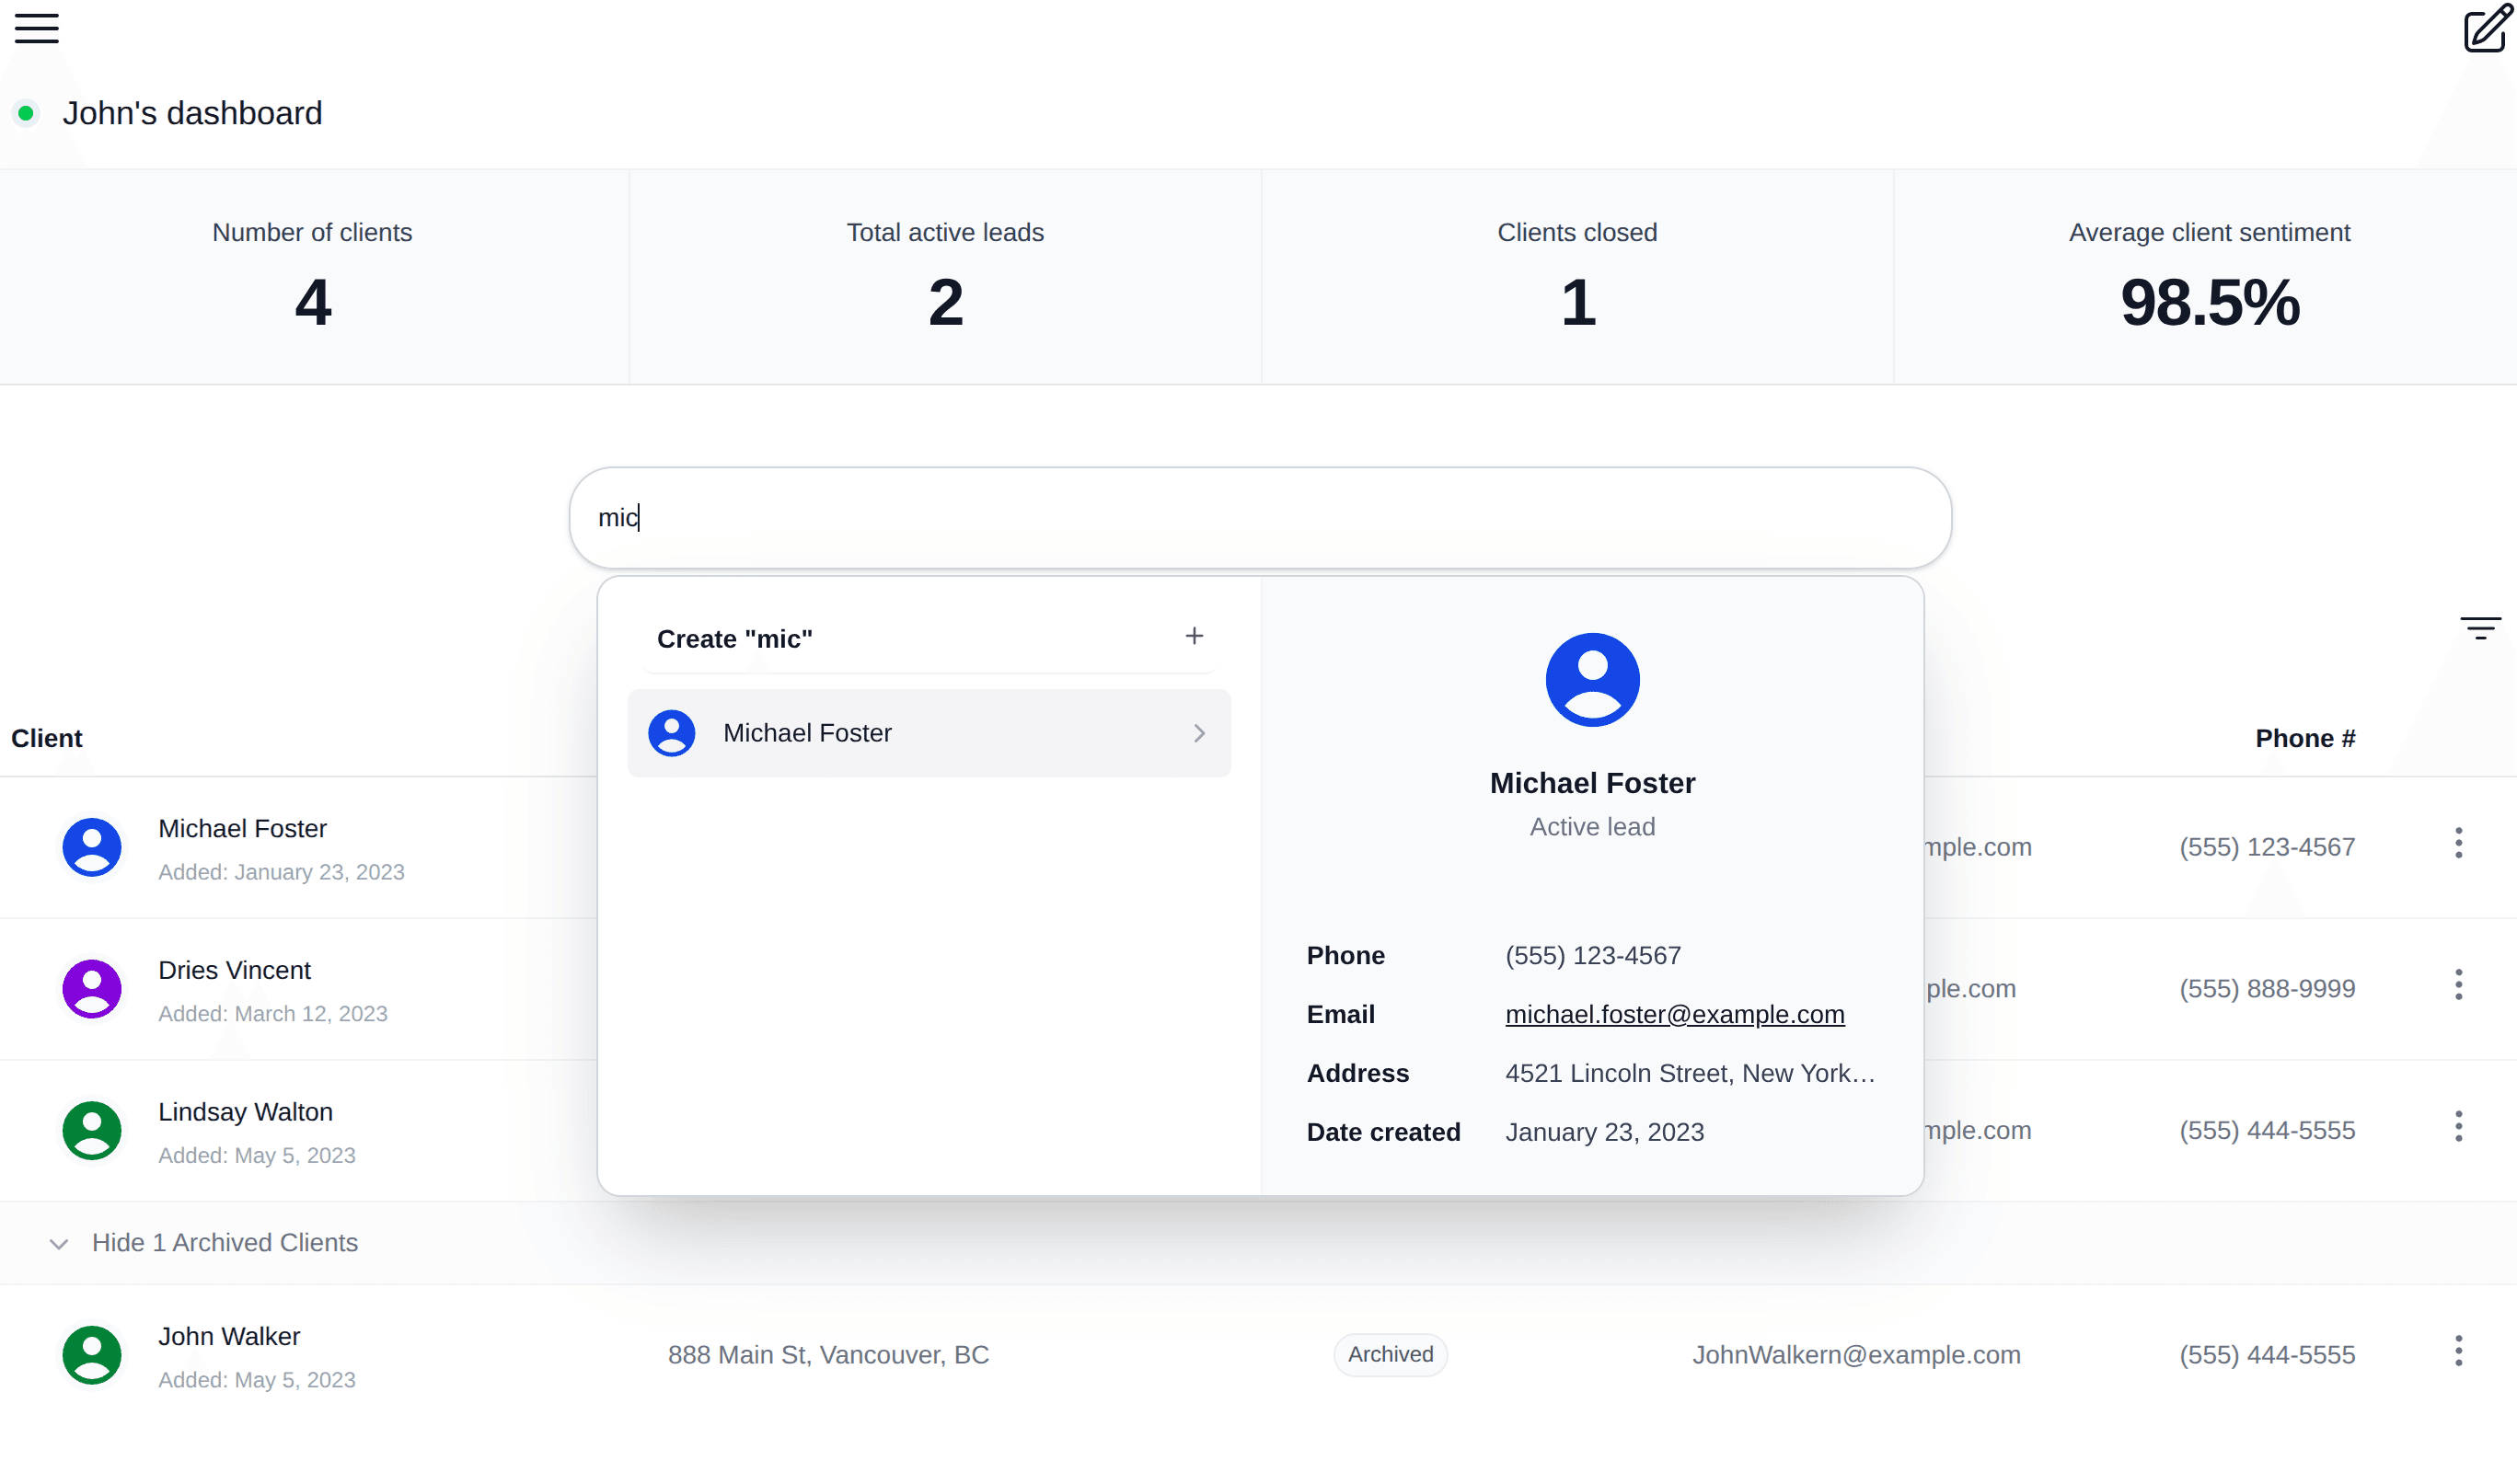This screenshot has height=1484, width=2517.
Task: Click the plus icon beside Create "mic"
Action: click(1194, 636)
